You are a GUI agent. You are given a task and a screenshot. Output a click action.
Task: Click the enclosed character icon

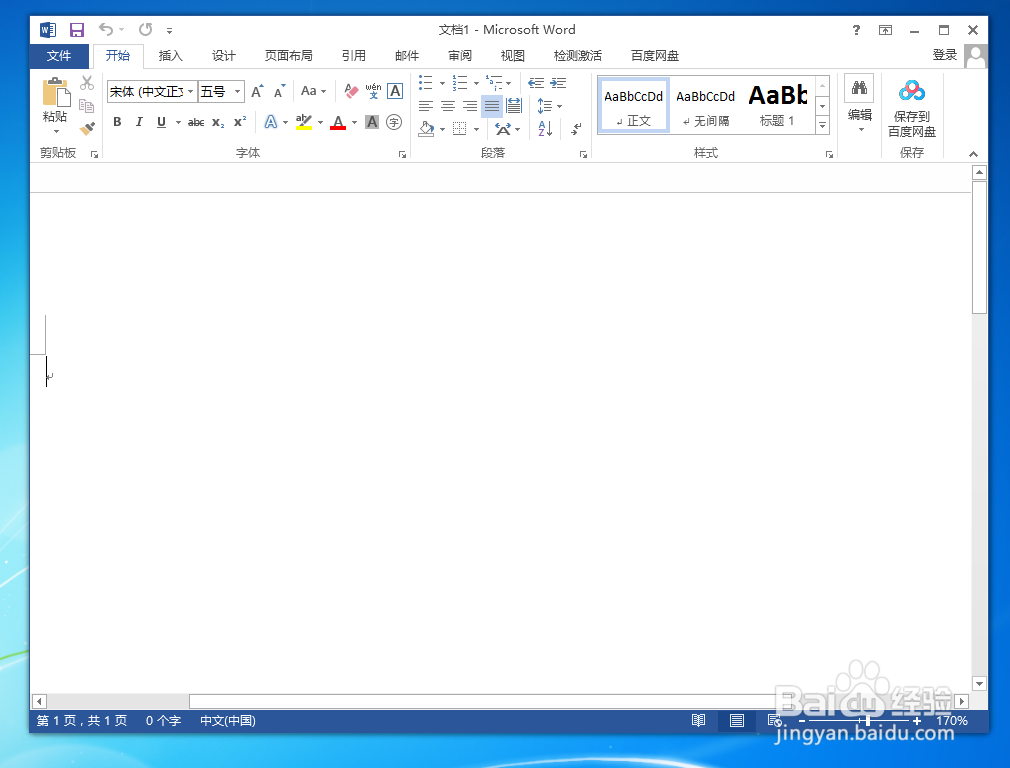tap(394, 122)
